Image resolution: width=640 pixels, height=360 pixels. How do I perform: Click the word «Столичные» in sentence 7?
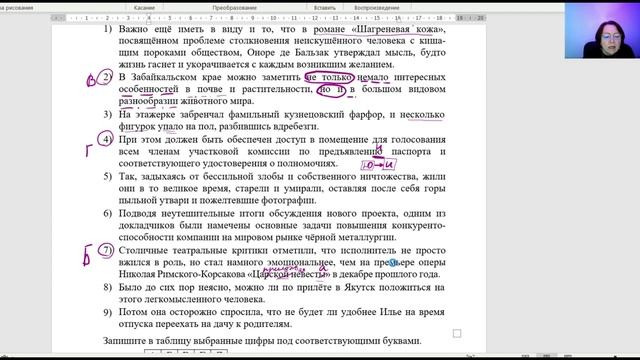(x=143, y=251)
